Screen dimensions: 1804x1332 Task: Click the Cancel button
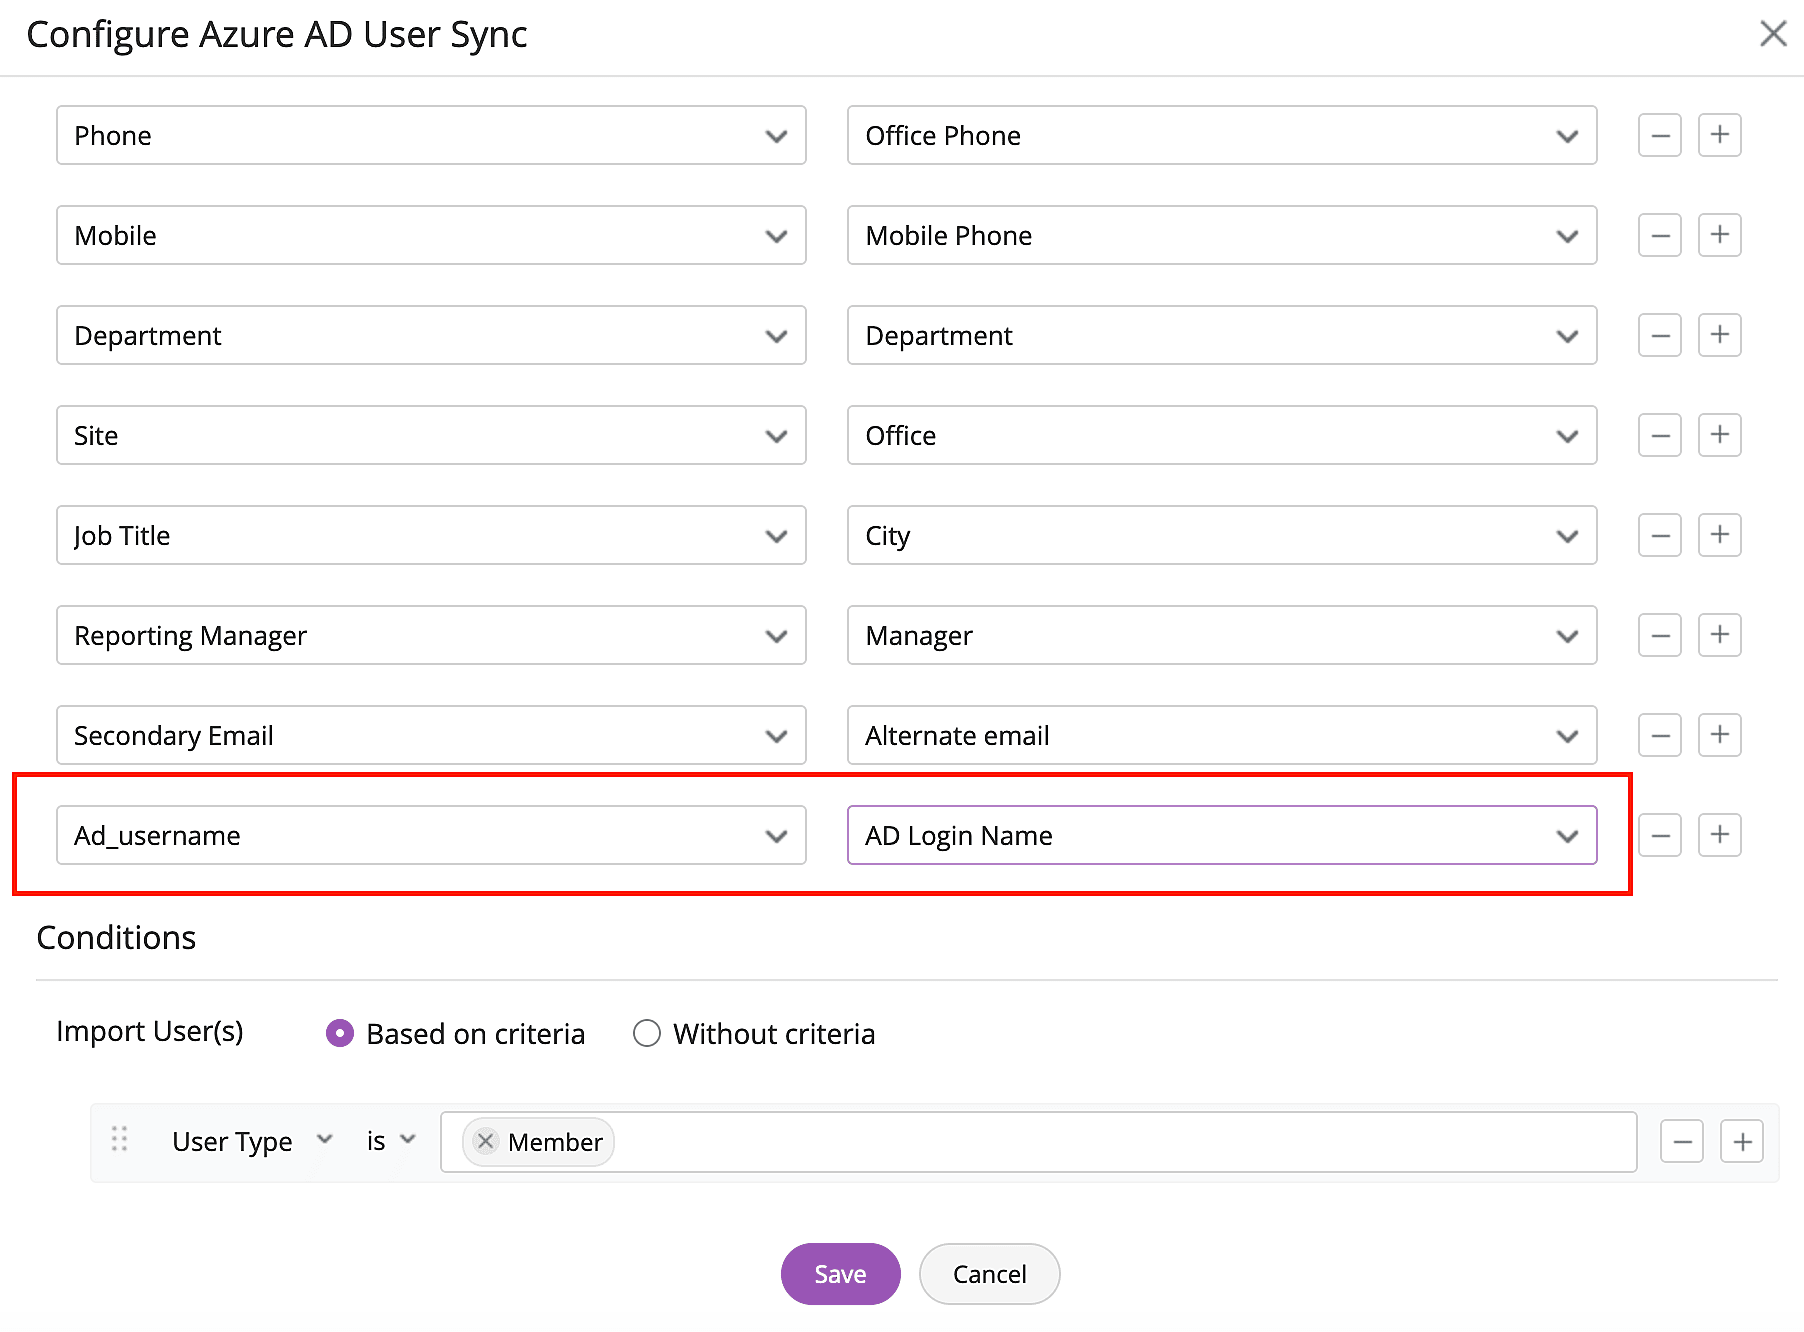989,1274
